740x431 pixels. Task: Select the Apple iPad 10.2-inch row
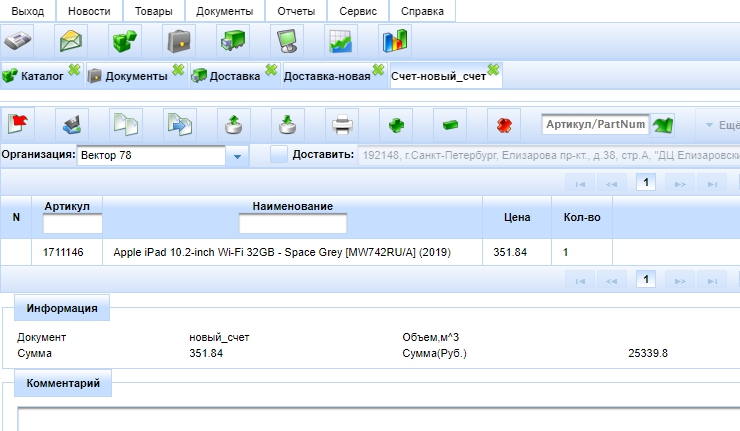coord(282,253)
